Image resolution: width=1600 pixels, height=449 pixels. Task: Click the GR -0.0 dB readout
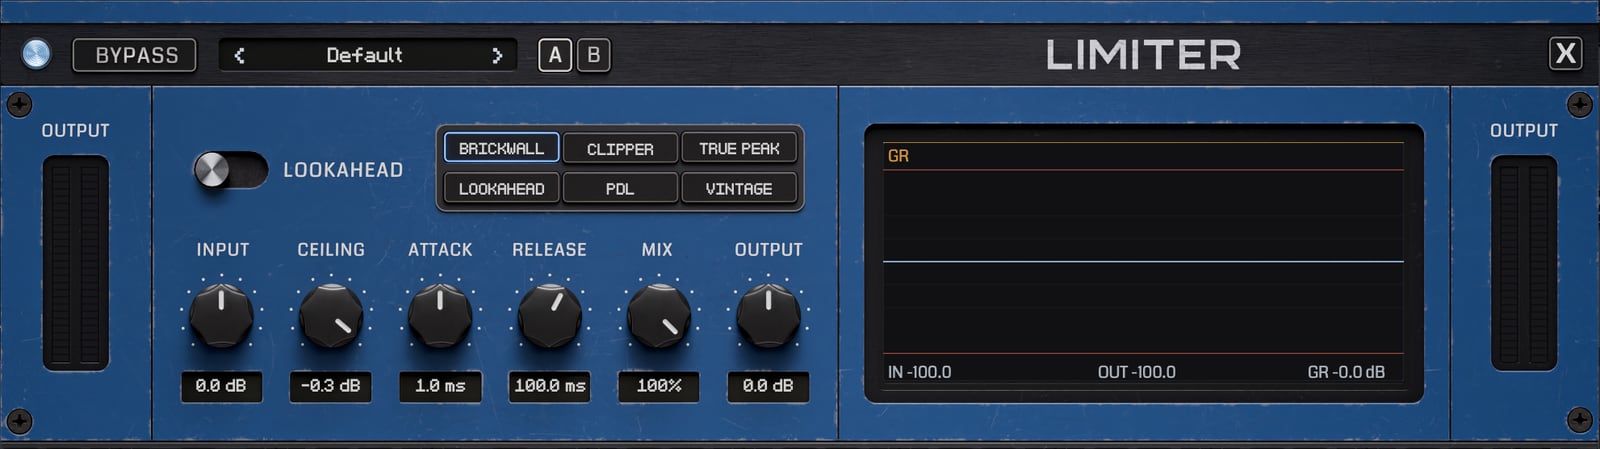coord(1346,372)
